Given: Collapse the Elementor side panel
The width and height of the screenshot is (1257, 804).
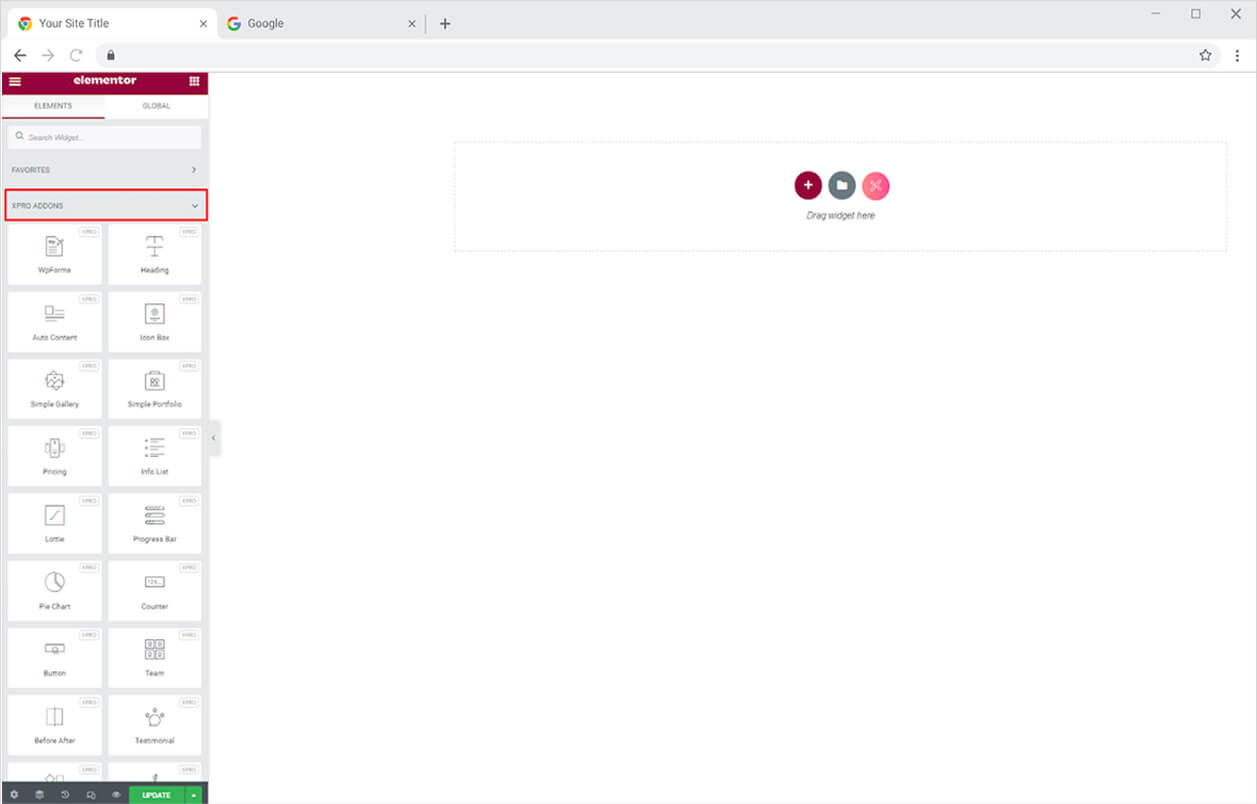Looking at the screenshot, I should point(213,438).
